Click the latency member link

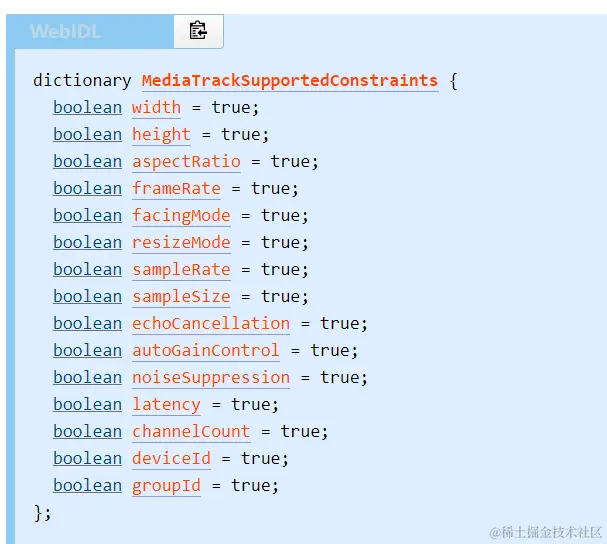pyautogui.click(x=166, y=405)
